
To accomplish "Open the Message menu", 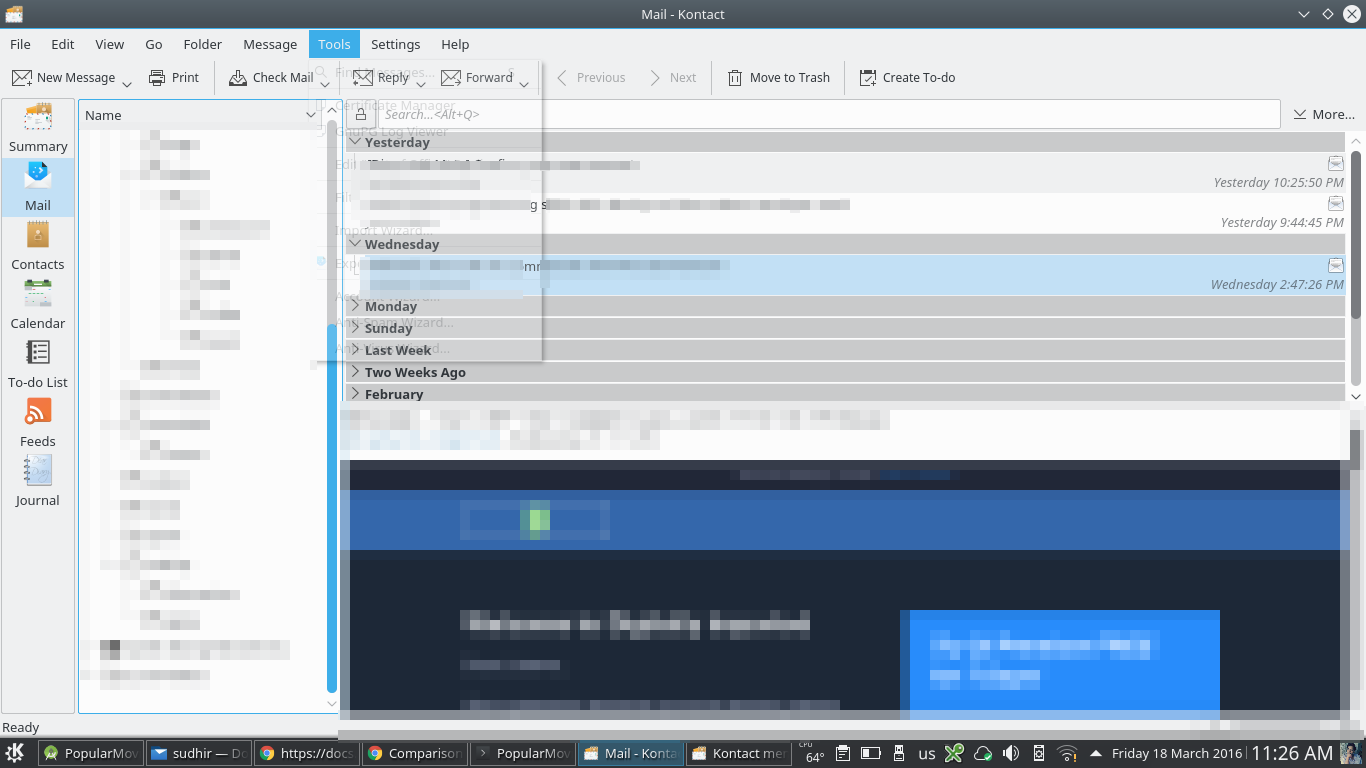I will point(270,44).
